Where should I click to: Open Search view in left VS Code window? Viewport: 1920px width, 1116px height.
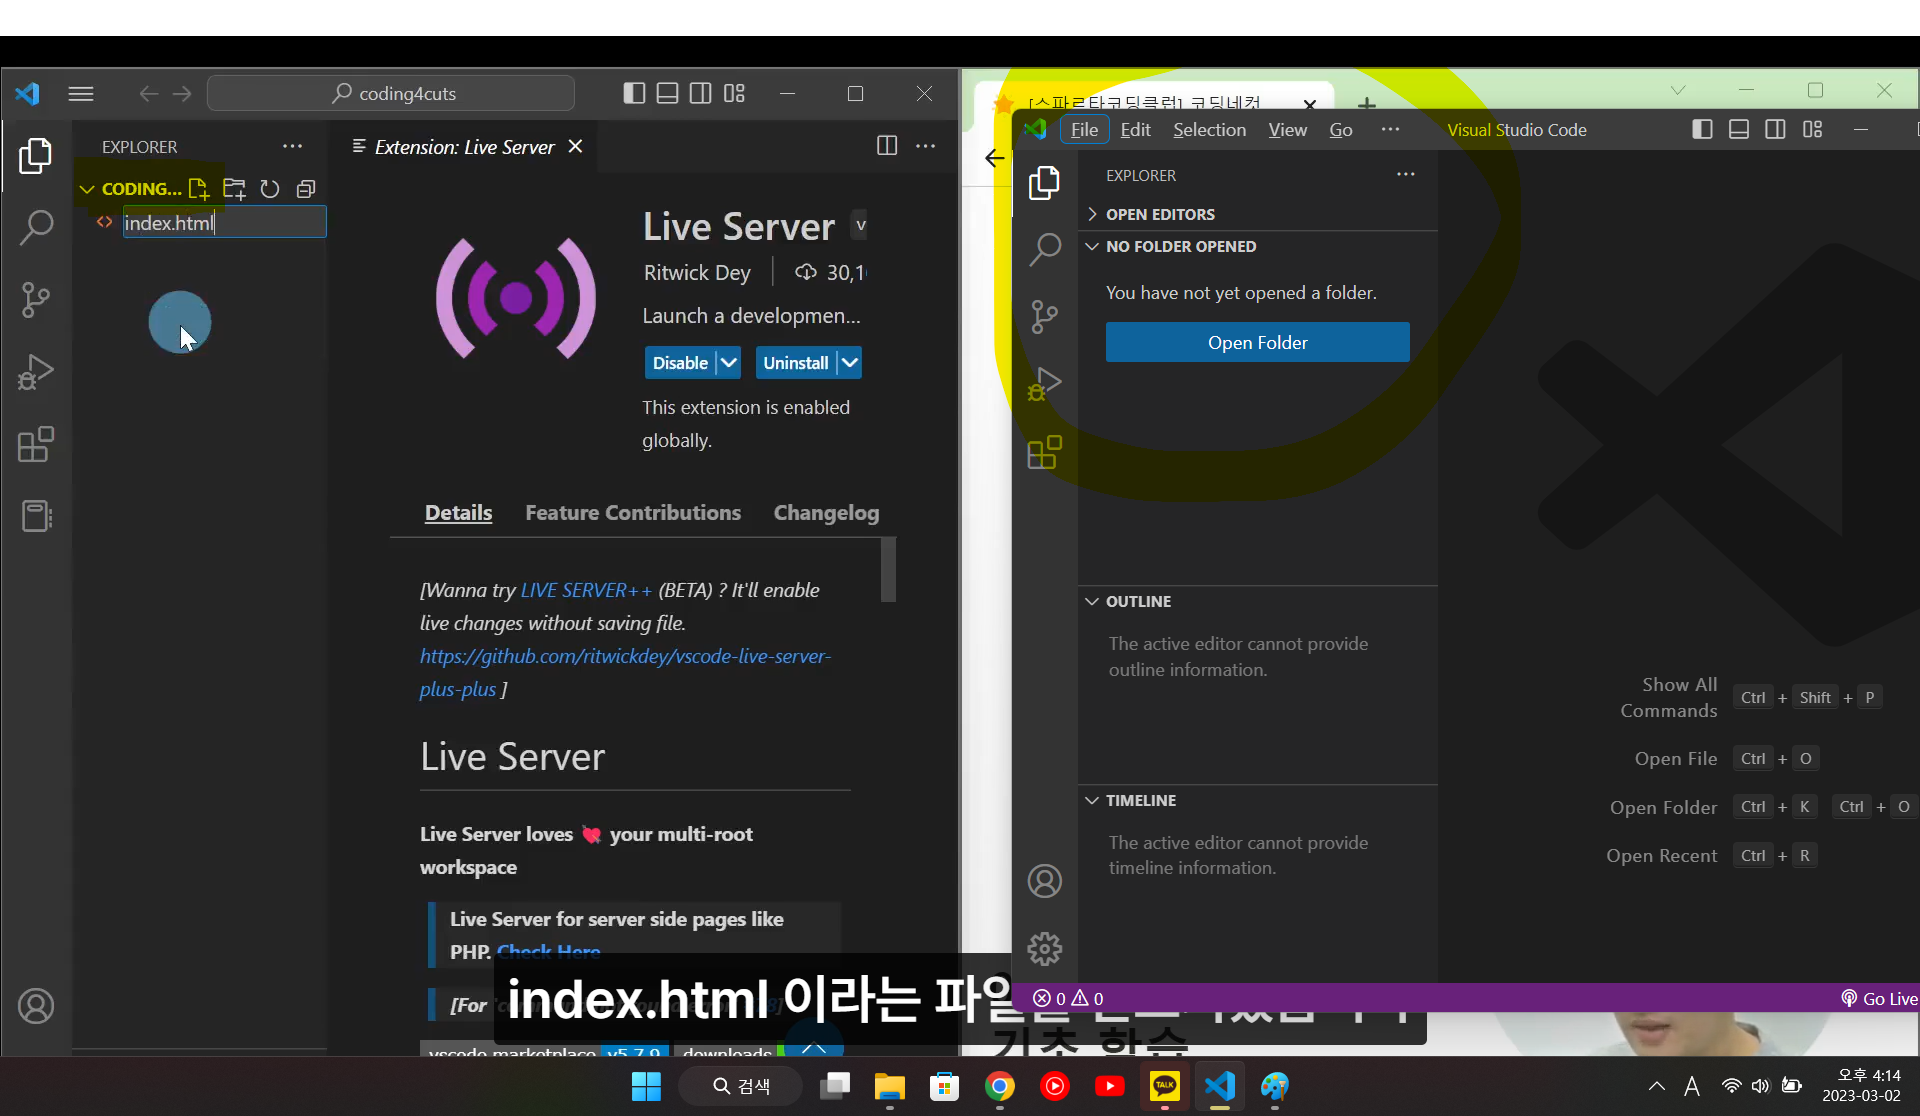coord(36,228)
